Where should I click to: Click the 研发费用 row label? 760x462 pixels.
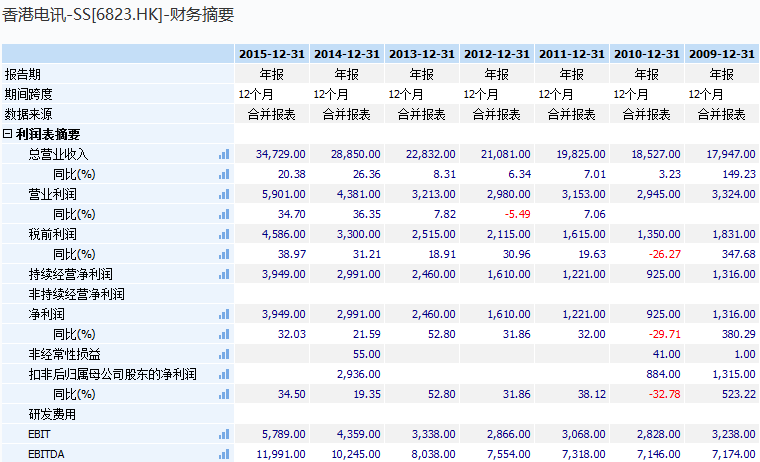tap(52, 414)
